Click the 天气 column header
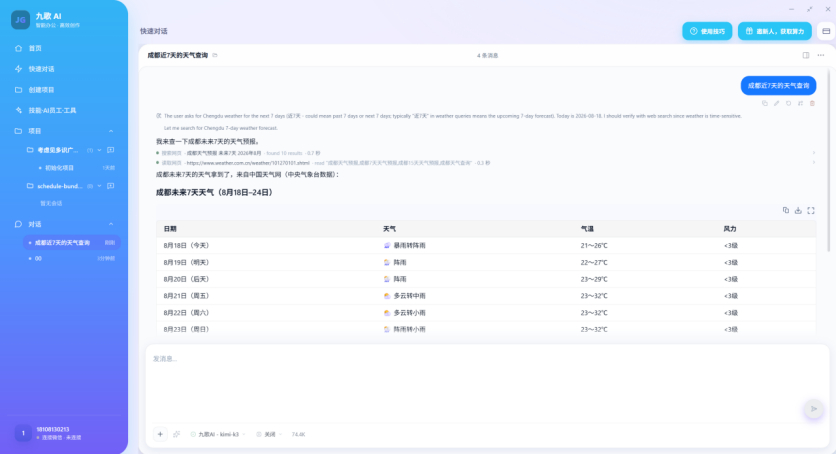 389,229
